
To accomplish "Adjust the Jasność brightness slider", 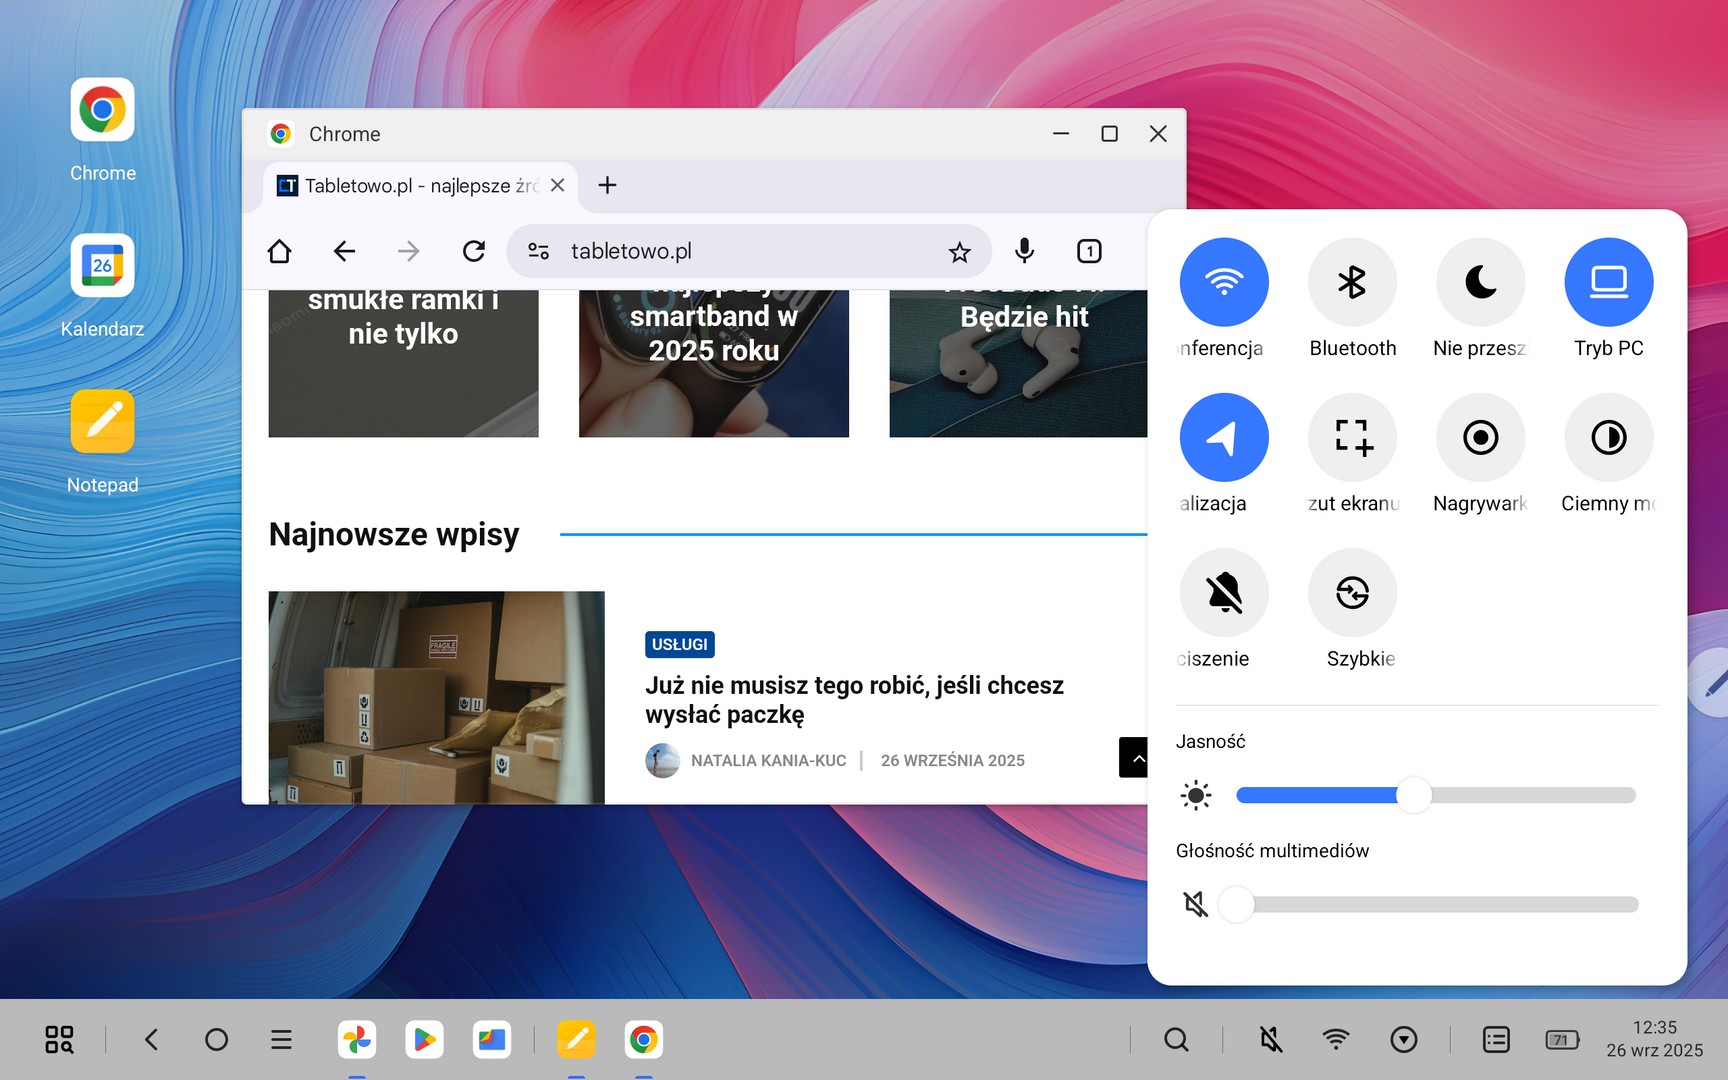I will coord(1414,795).
